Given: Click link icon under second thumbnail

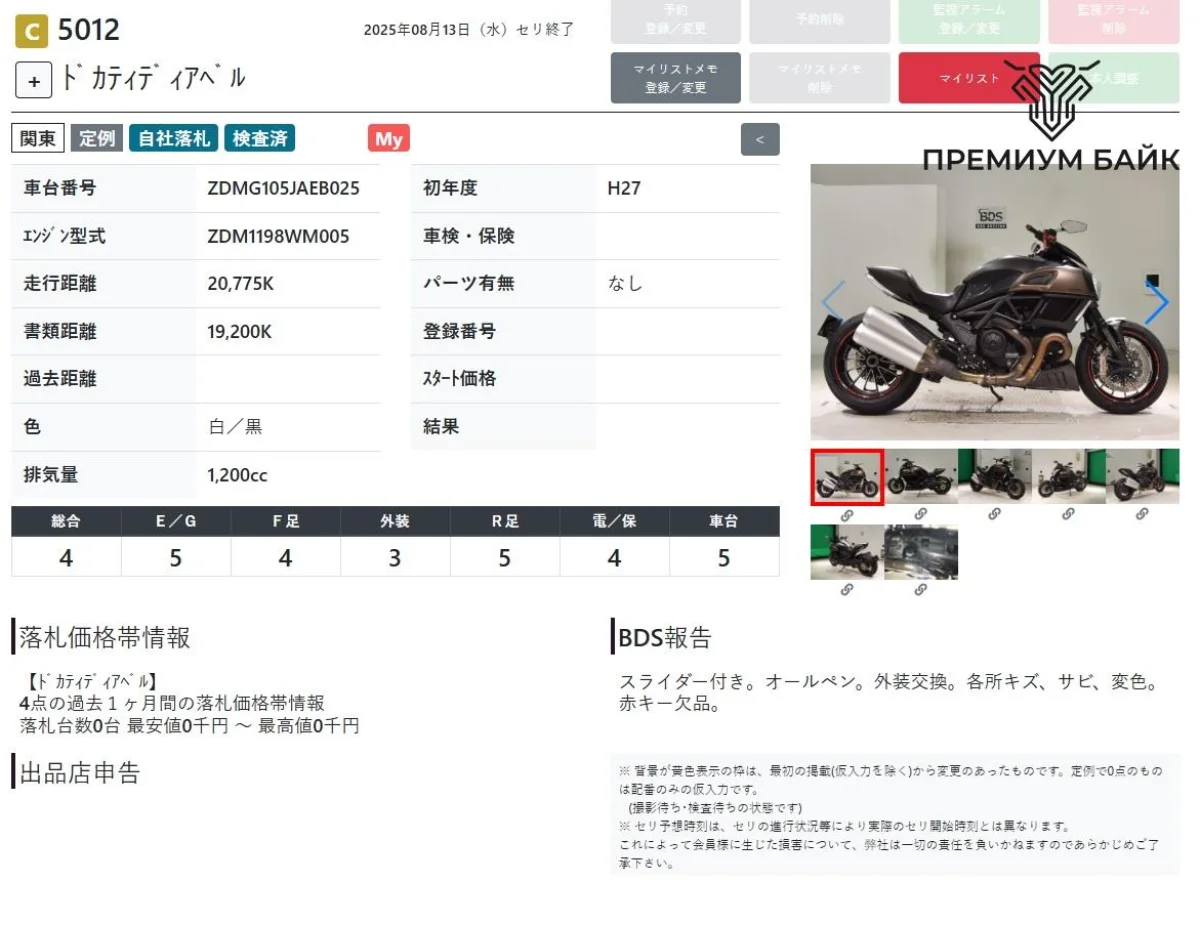Looking at the screenshot, I should (920, 514).
